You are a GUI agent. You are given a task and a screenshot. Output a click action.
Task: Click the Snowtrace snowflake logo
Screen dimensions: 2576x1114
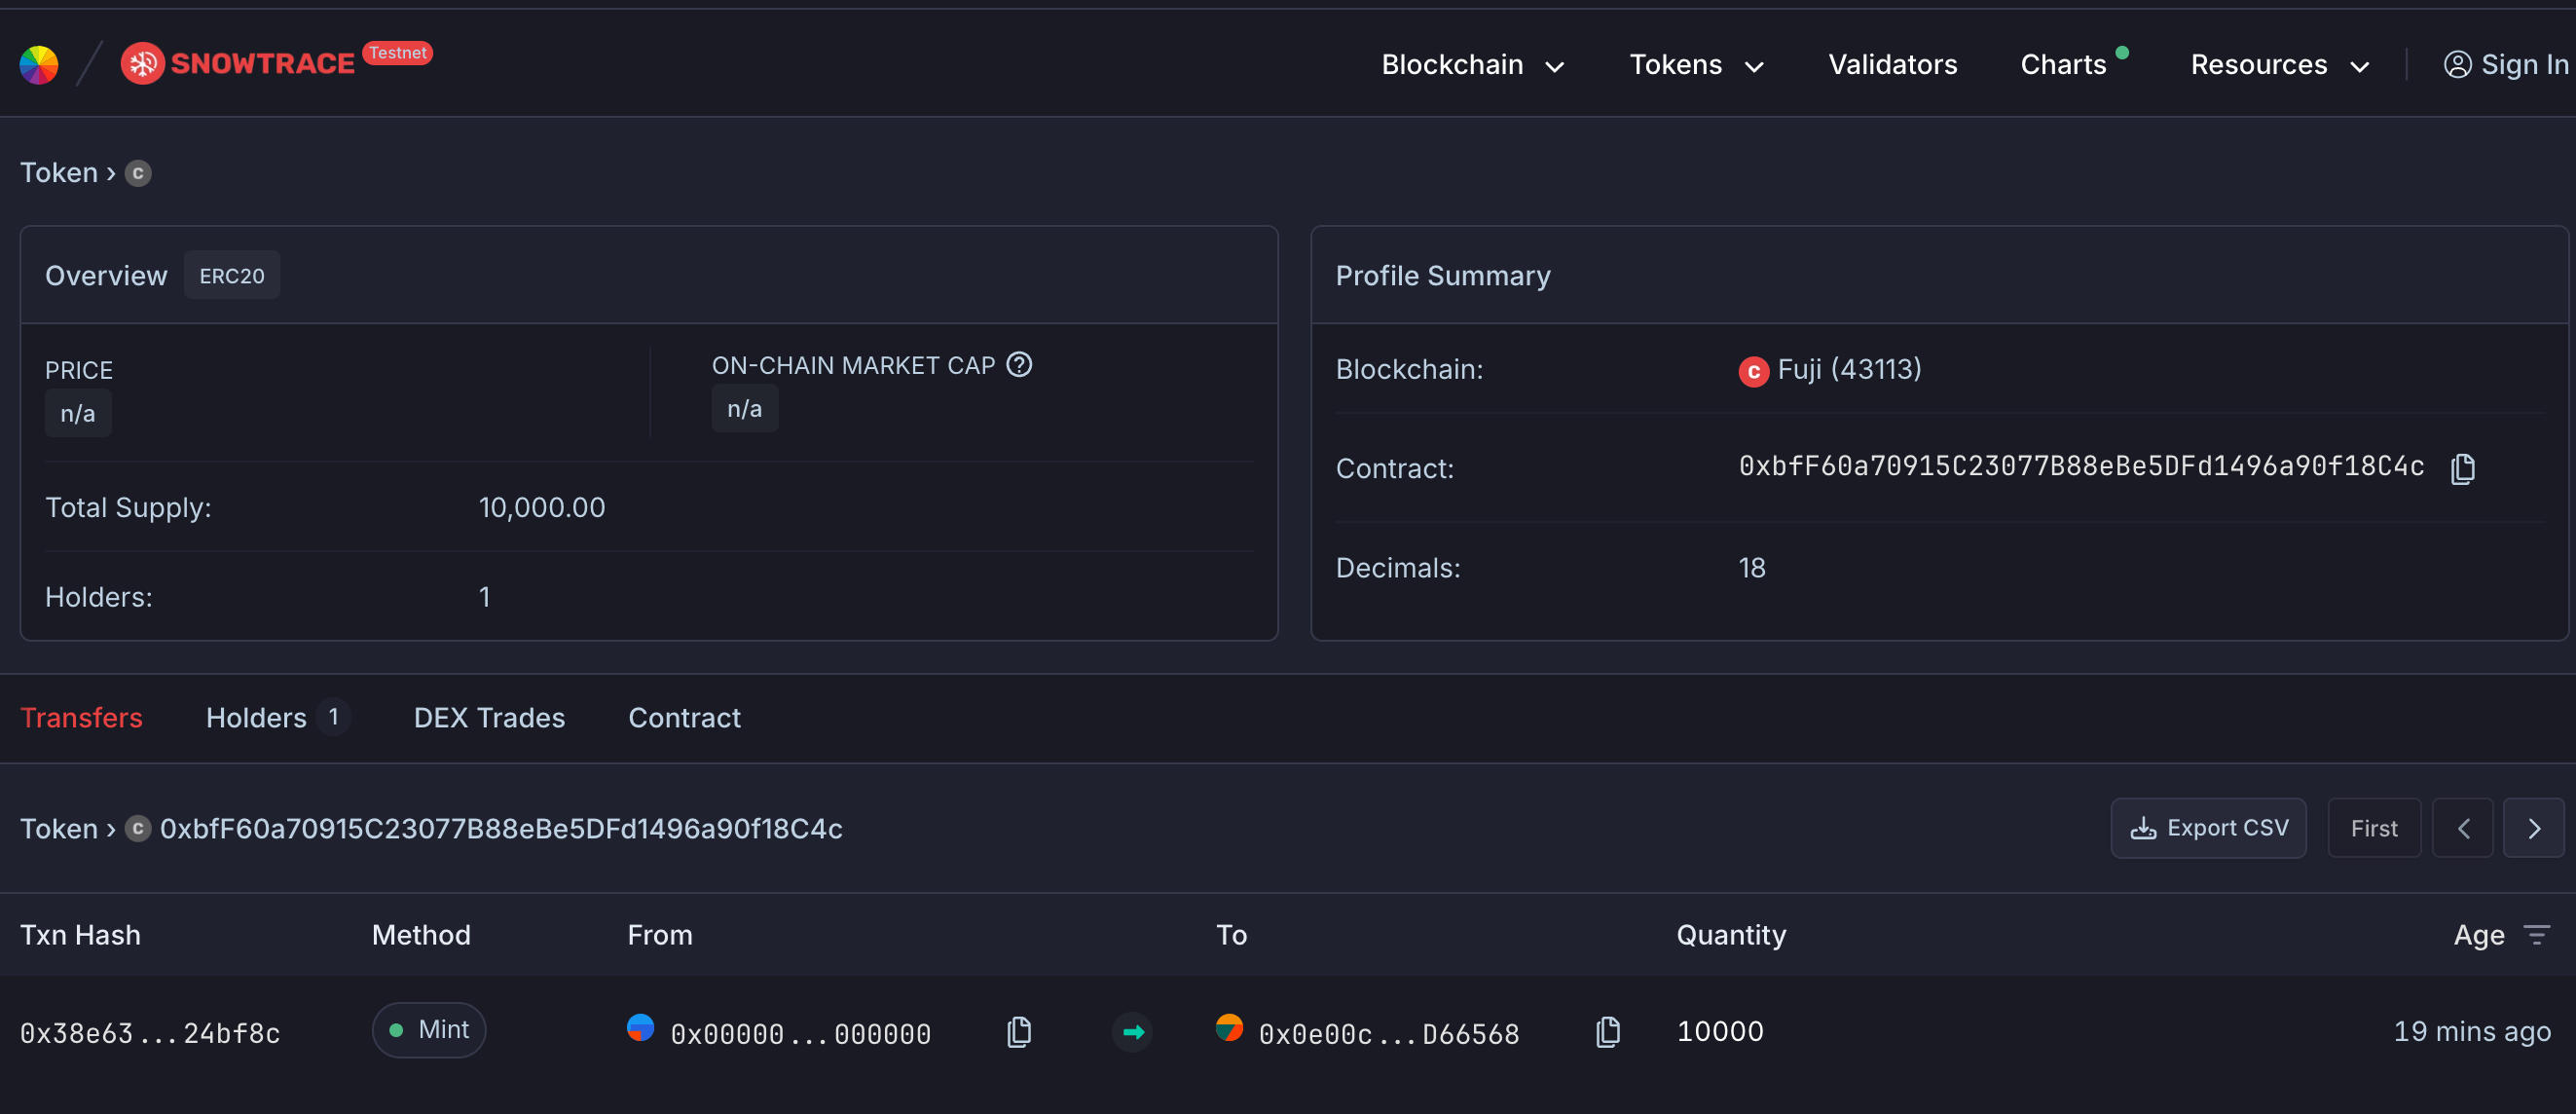pos(143,64)
